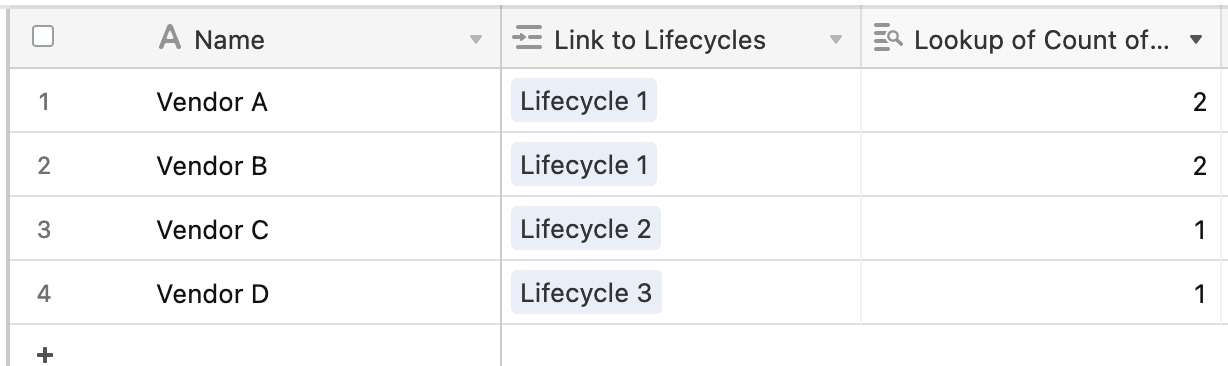1228x366 pixels.
Task: Open the Lifecycle 2 linked record chip
Action: click(x=586, y=229)
